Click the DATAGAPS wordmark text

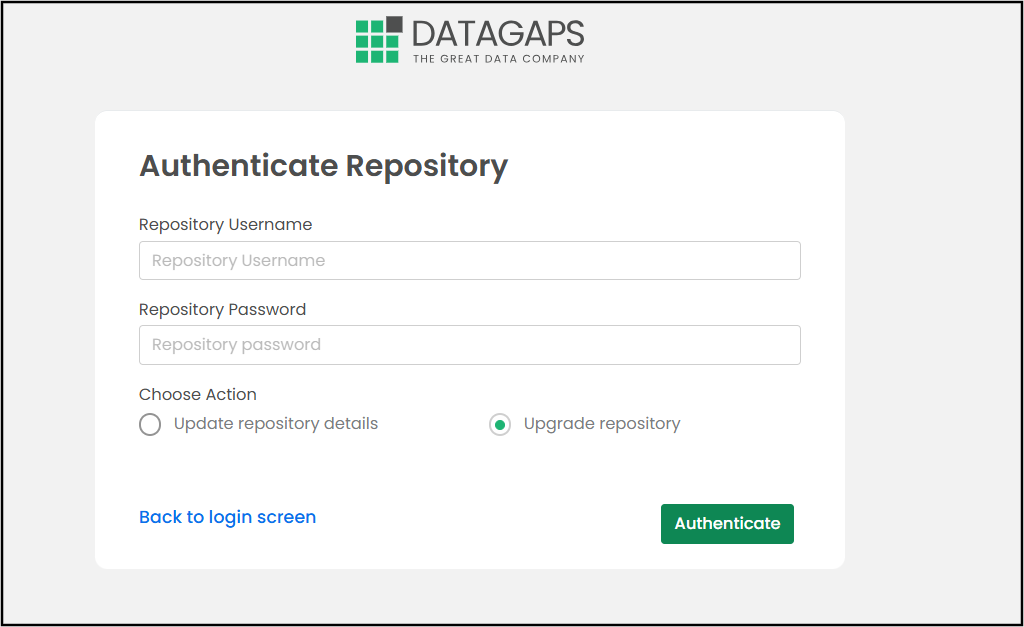[497, 33]
